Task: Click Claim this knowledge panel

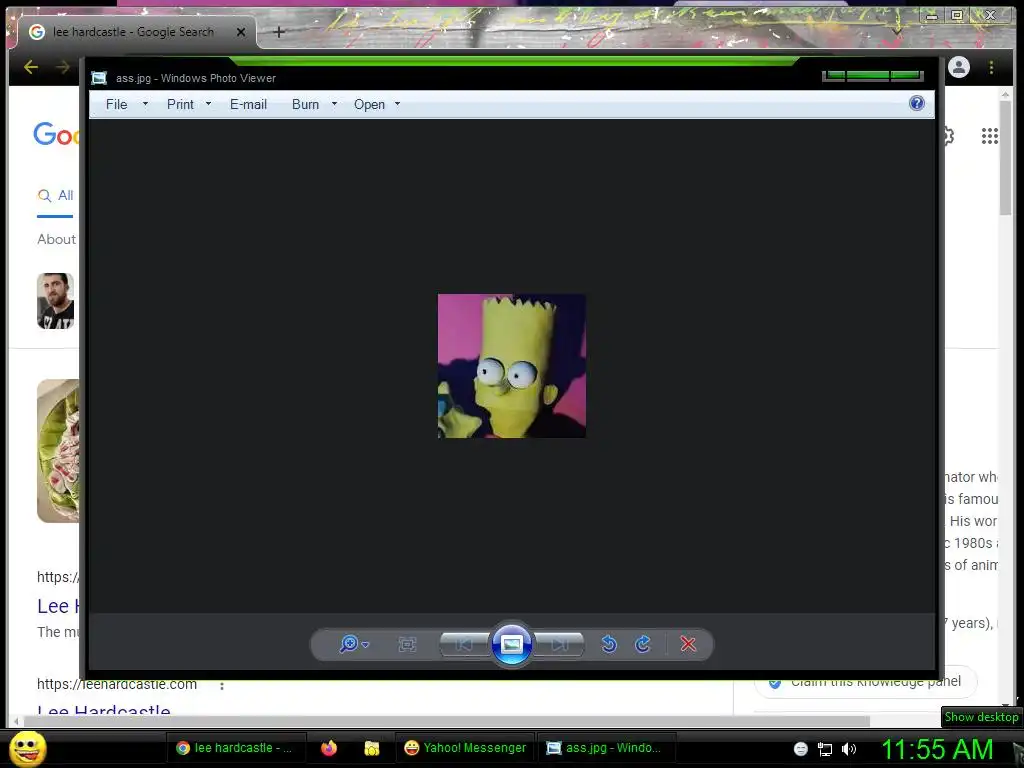Action: pos(866,682)
